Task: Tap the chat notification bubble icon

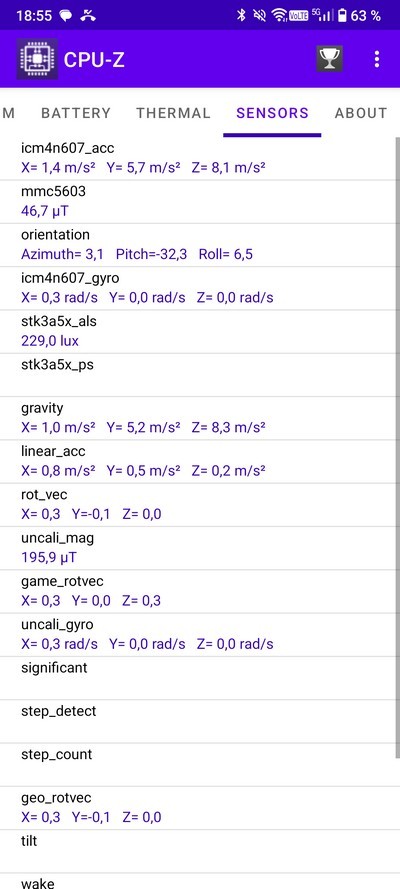Action: point(66,16)
